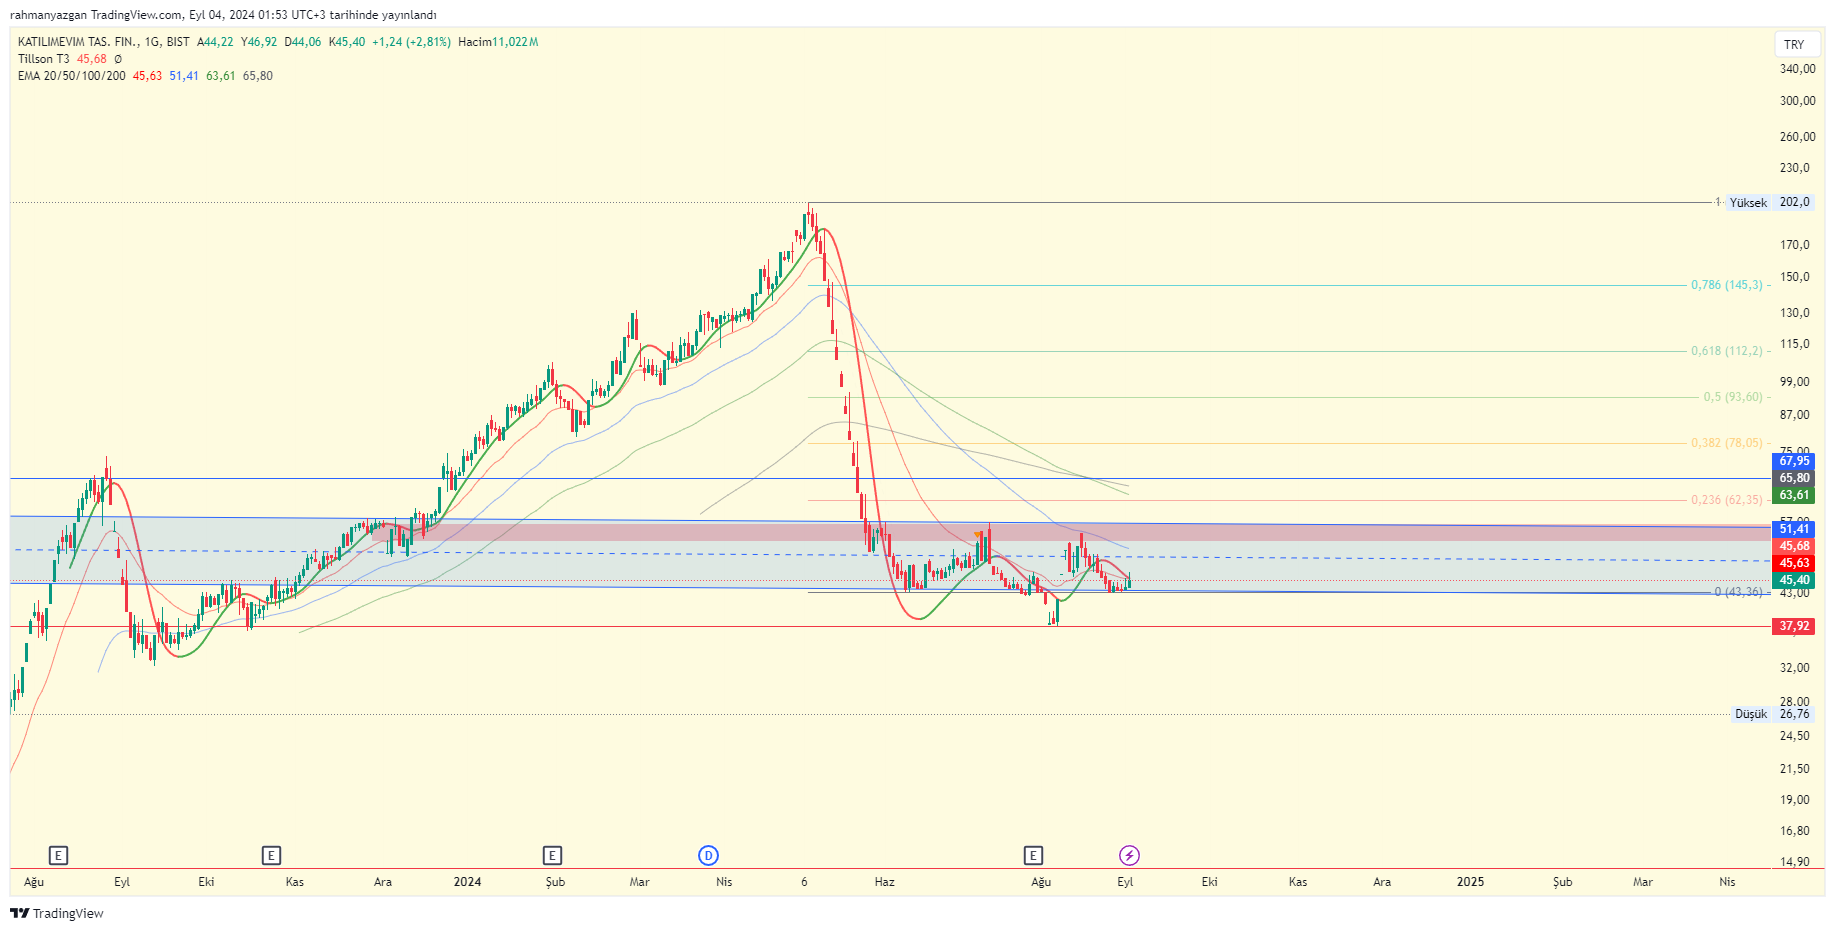Click the 340,00 price scale value
This screenshot has height=931, width=1835.
1797,69
